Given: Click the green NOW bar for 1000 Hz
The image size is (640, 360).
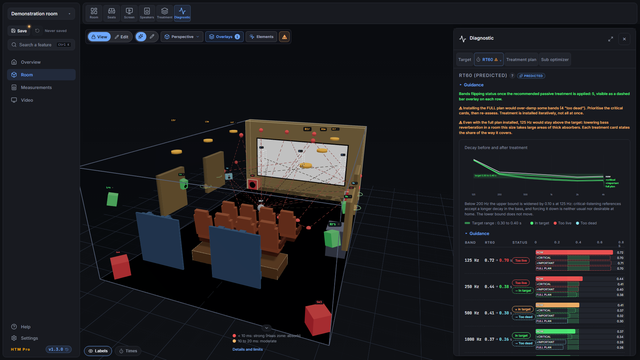Looking at the screenshot, I should tap(555, 331).
